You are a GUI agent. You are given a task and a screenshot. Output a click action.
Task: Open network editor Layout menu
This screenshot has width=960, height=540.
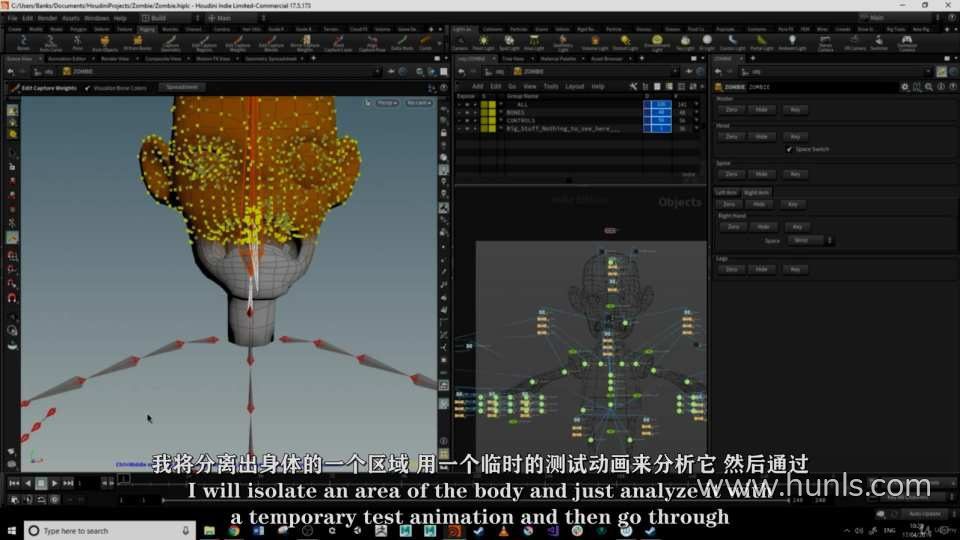coord(574,86)
